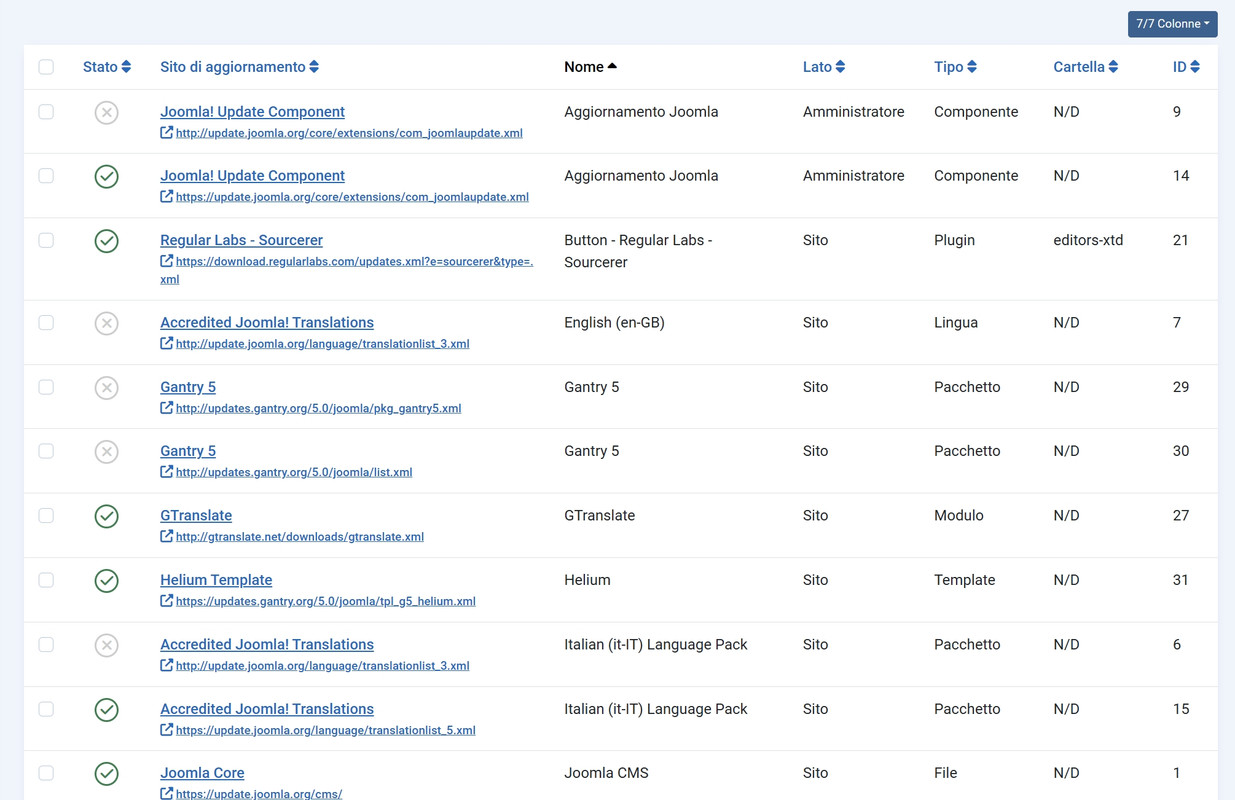Disable the enabled update site with ID 14
The height and width of the screenshot is (800, 1235).
coord(107,177)
